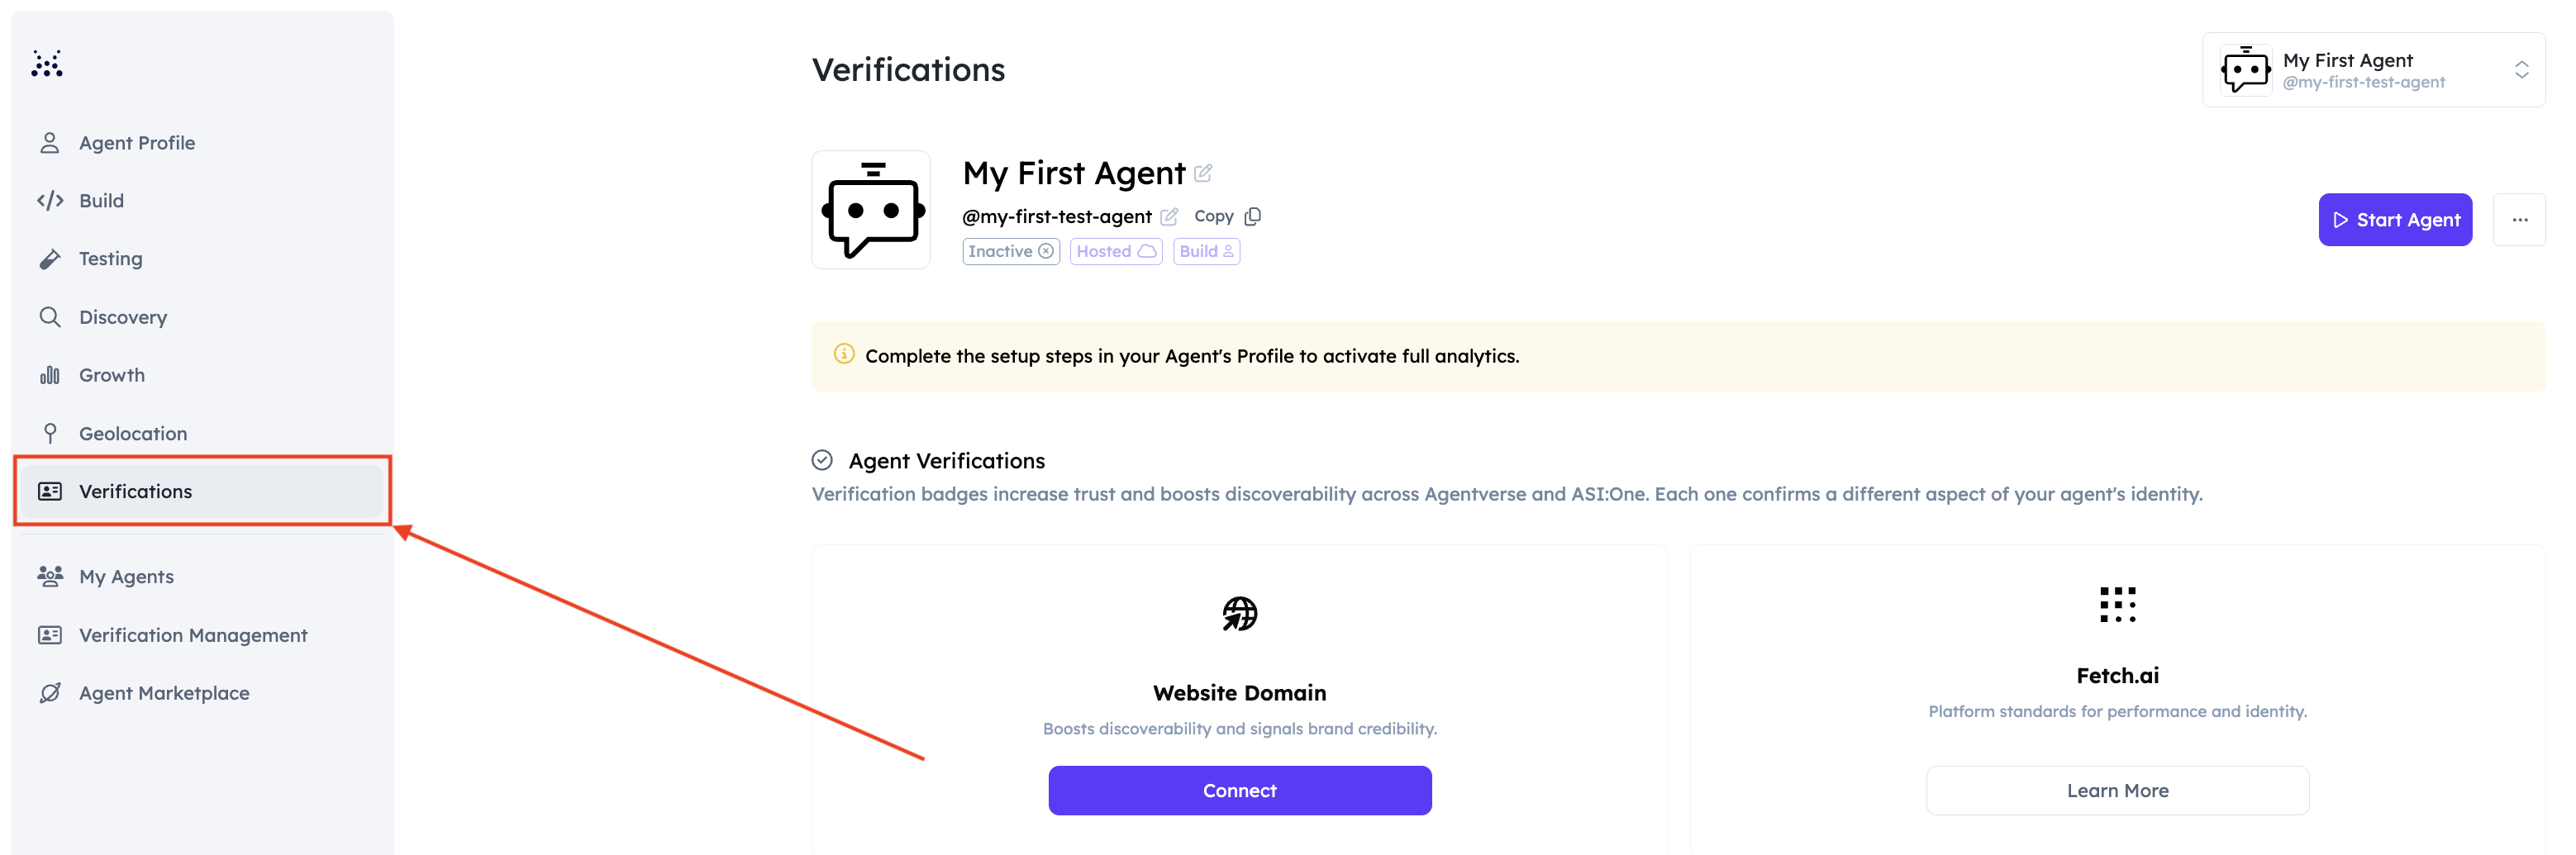
Task: Open the three-dots more options menu
Action: click(2519, 220)
